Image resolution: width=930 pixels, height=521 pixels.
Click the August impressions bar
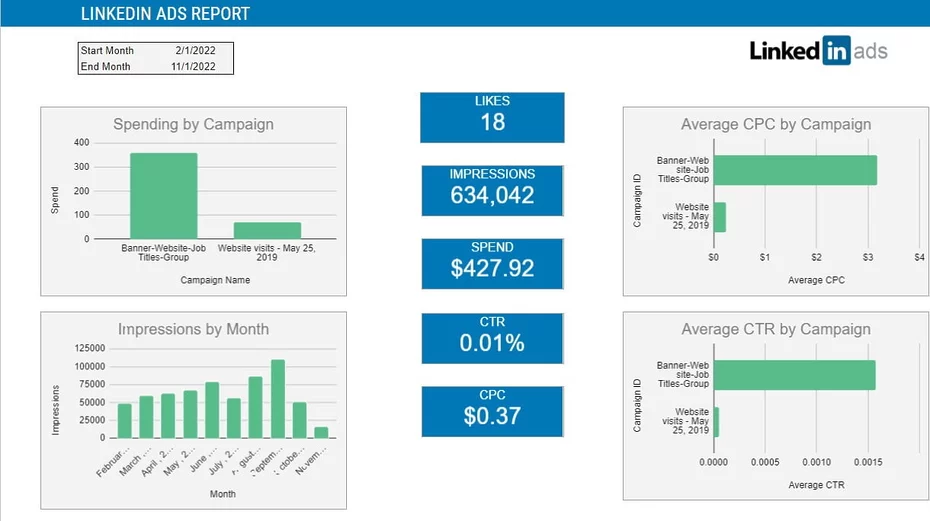(256, 407)
